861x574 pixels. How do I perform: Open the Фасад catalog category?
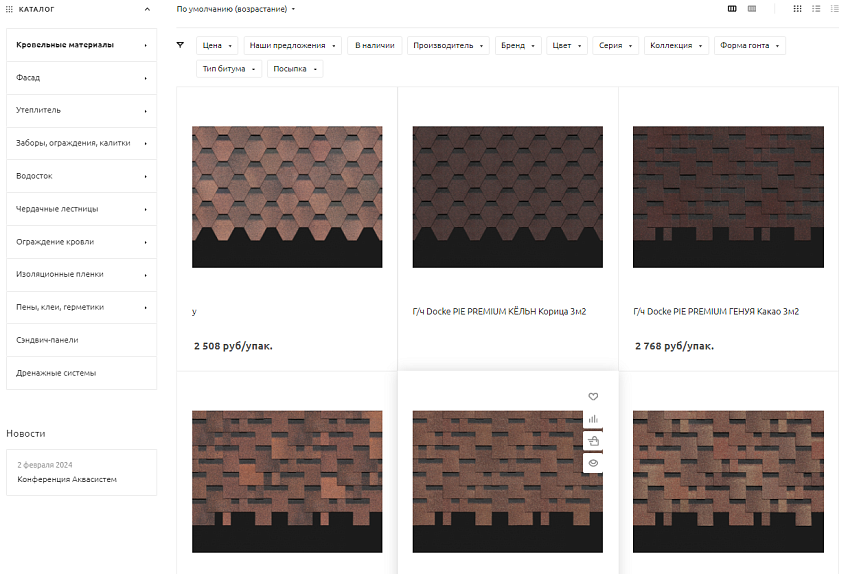pos(81,78)
